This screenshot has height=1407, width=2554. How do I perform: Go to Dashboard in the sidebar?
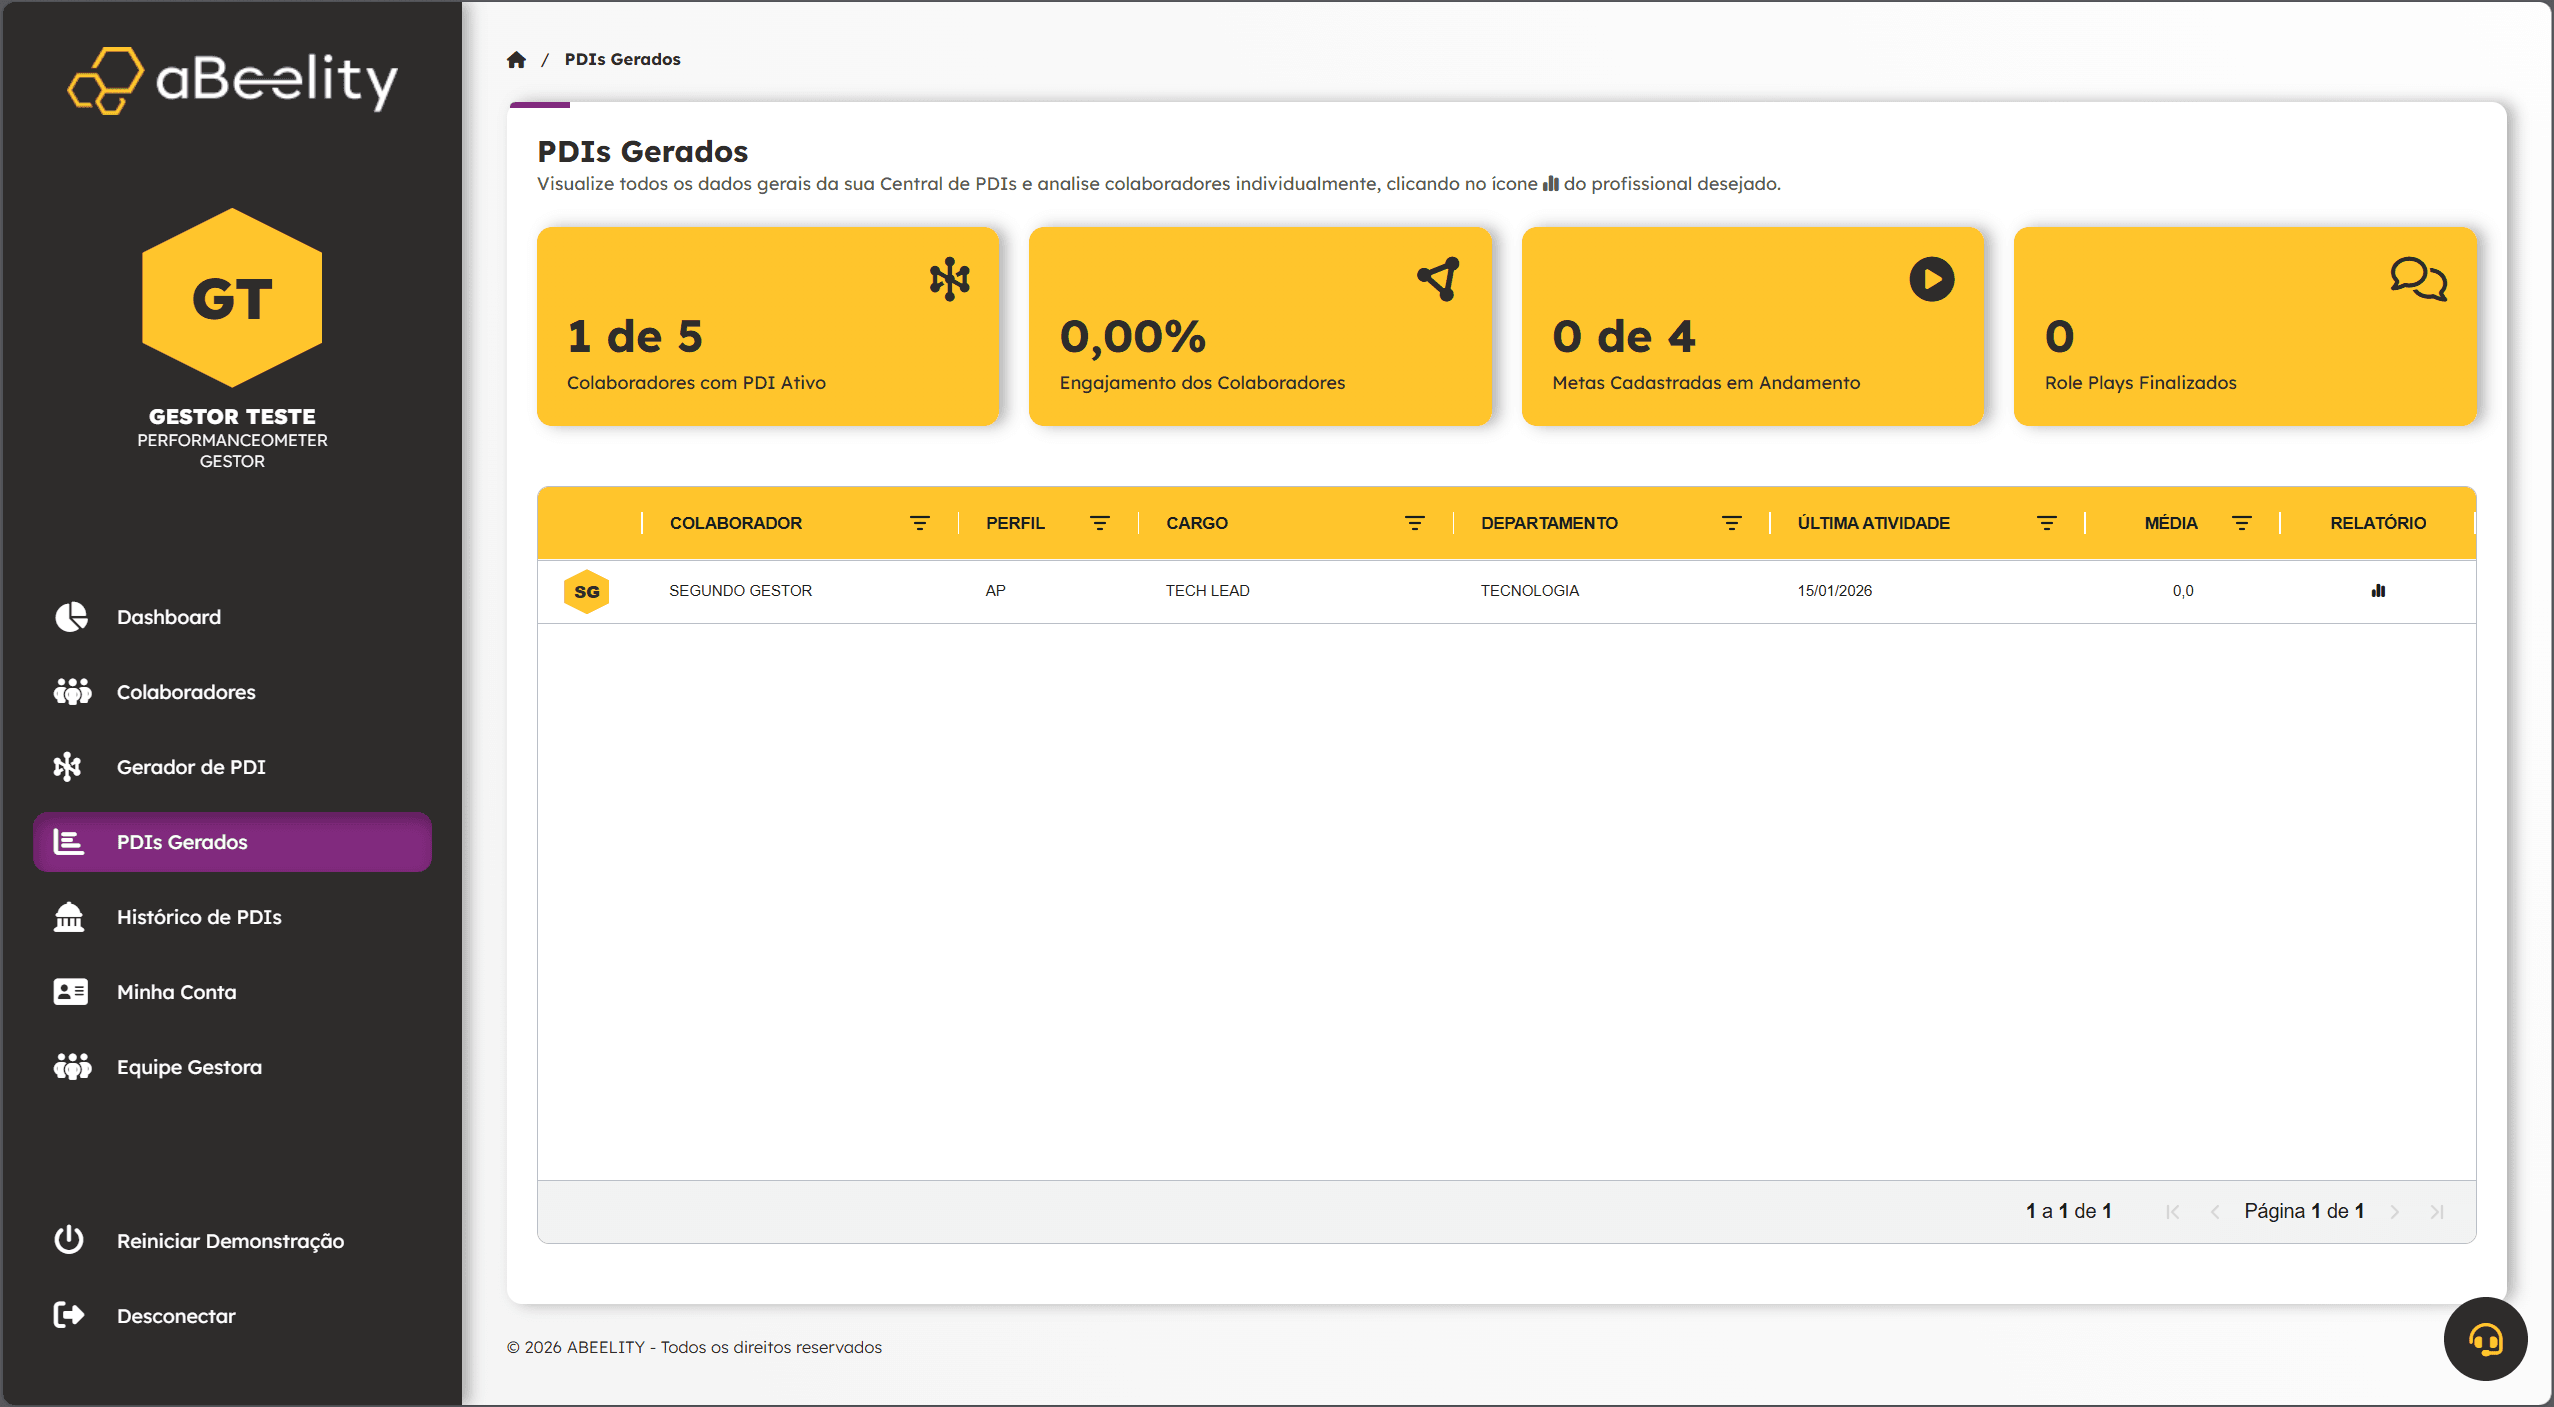168,617
